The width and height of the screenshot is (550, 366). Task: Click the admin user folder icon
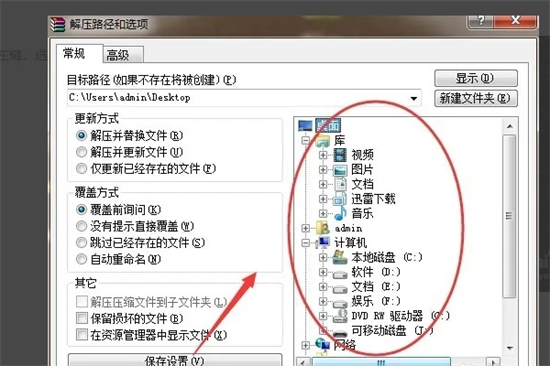323,228
